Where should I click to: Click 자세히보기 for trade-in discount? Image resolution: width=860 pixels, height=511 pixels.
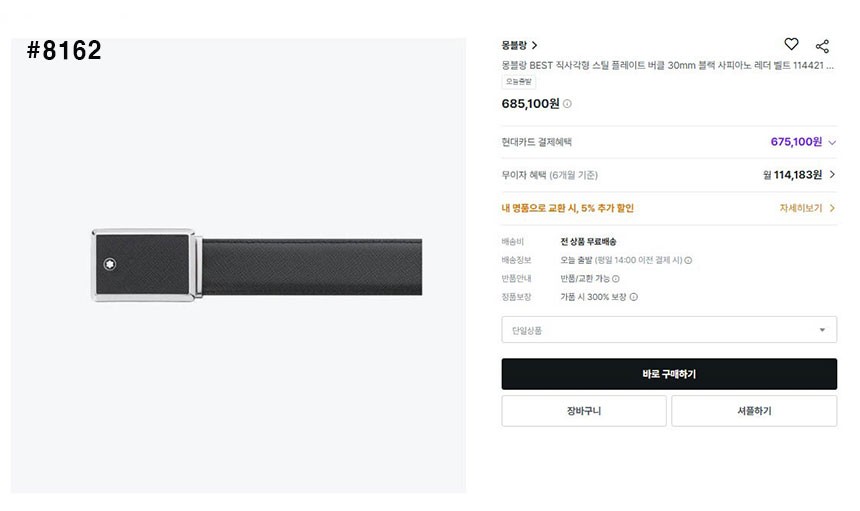pos(806,208)
